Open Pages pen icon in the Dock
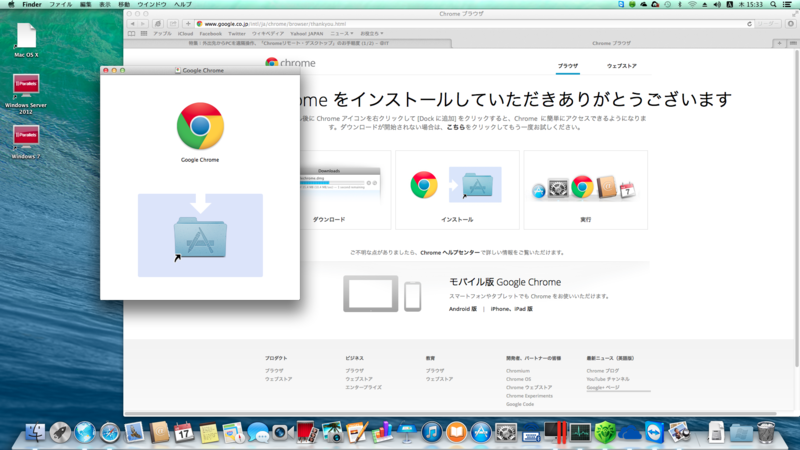The height and width of the screenshot is (450, 800). [x=357, y=433]
